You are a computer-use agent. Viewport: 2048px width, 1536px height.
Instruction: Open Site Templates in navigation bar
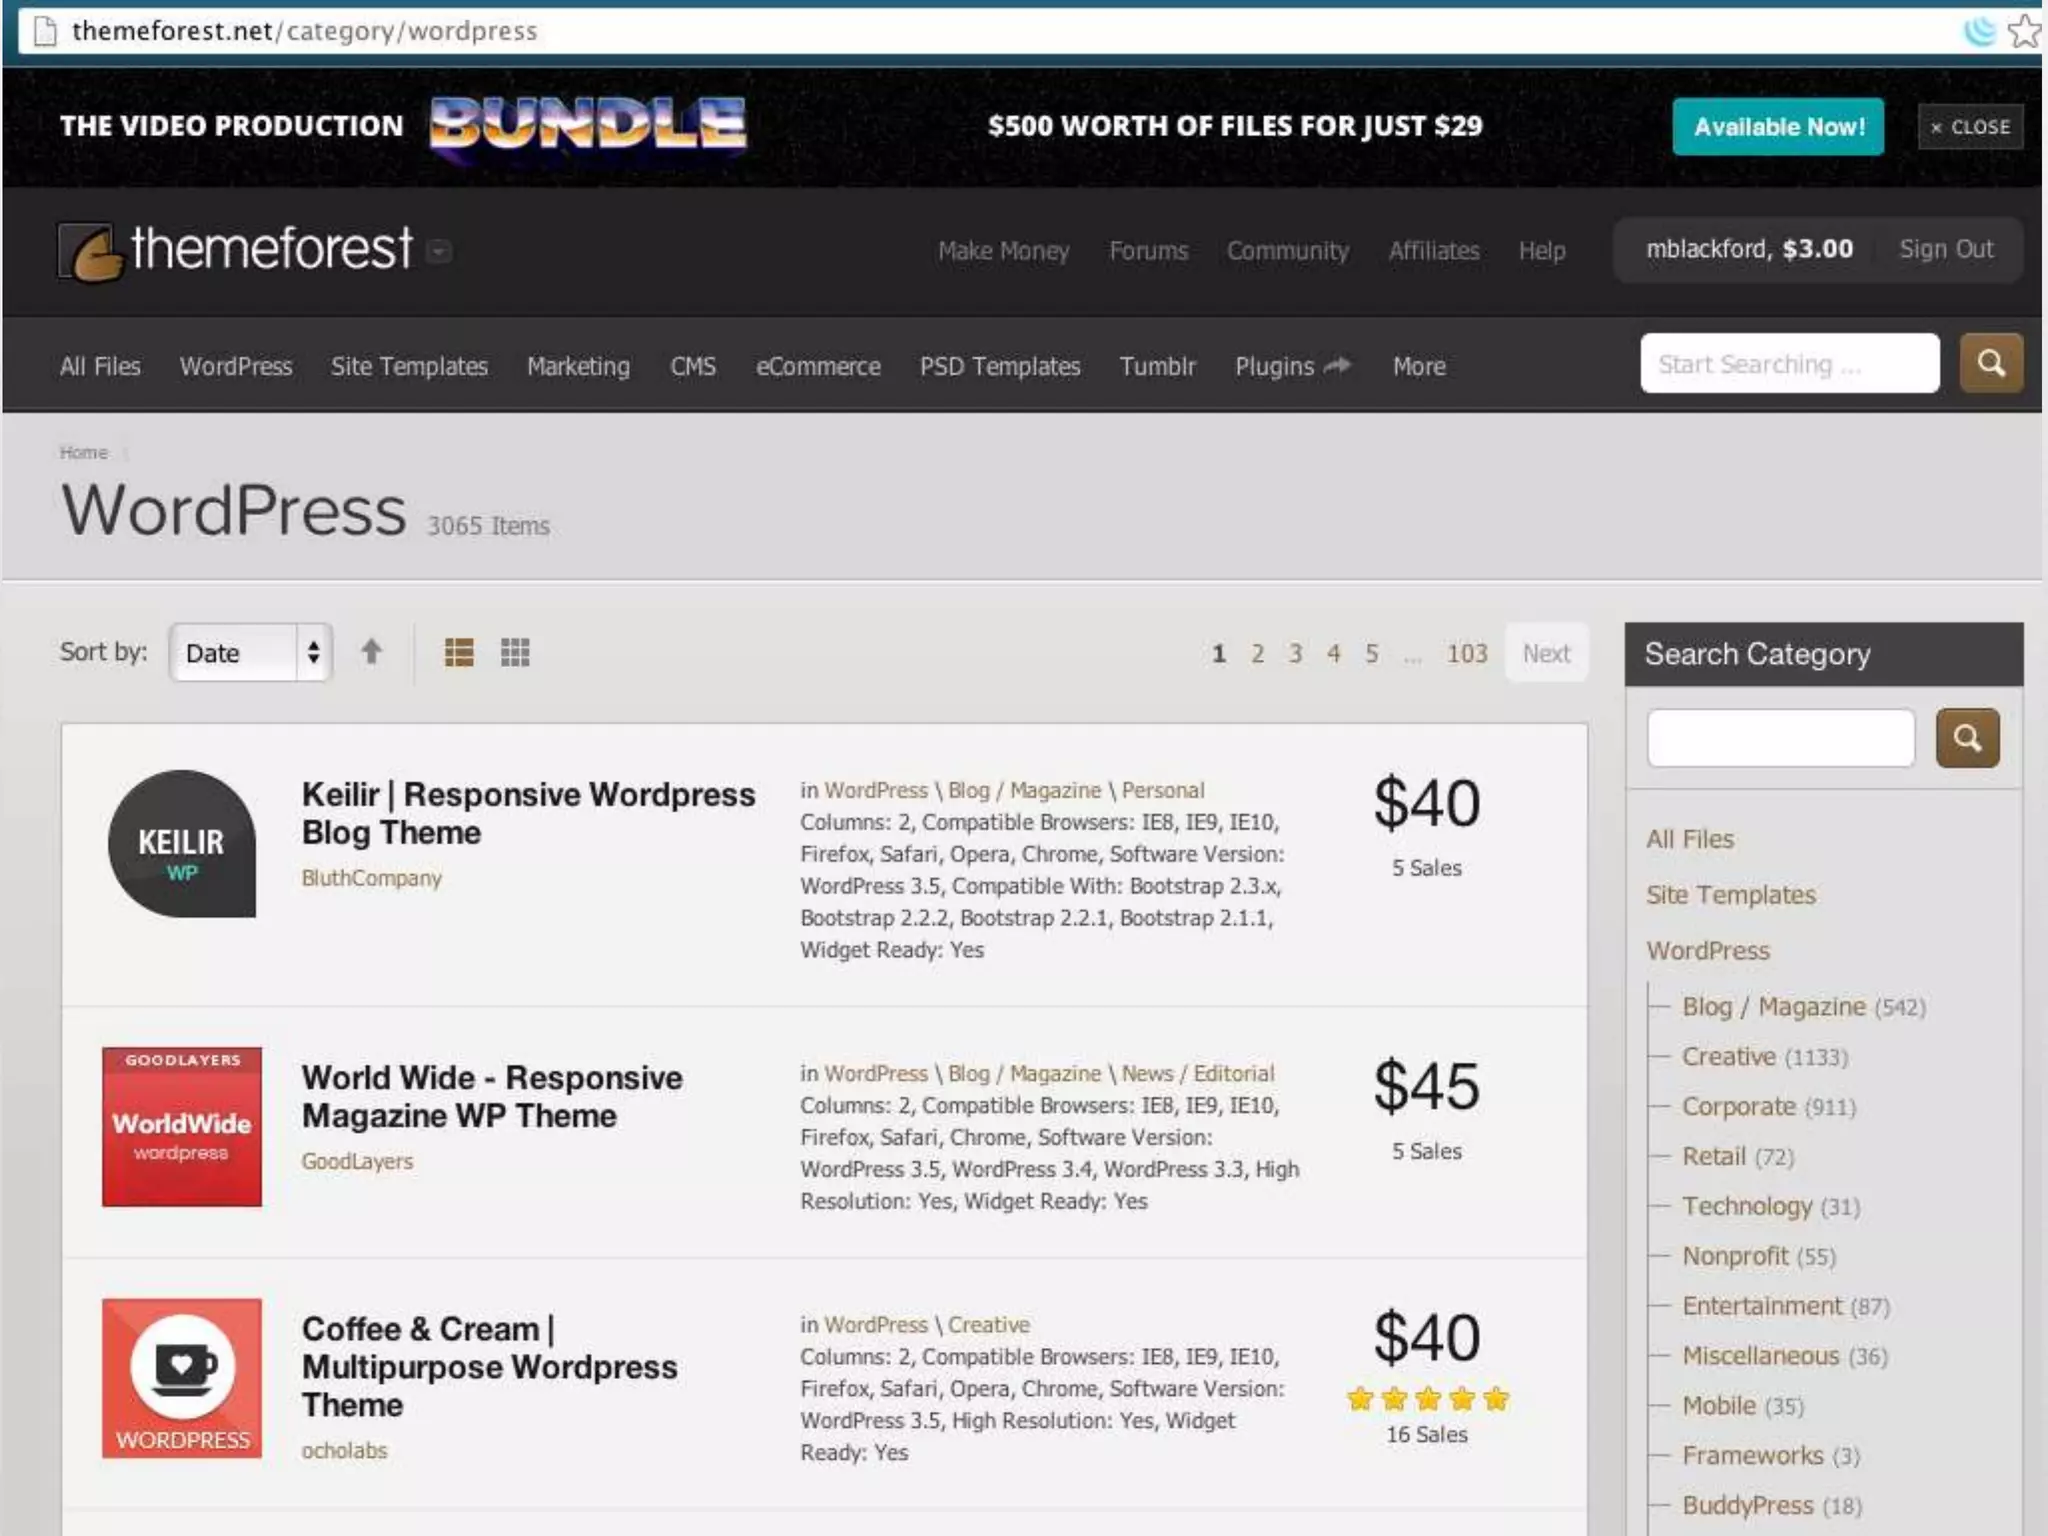click(409, 367)
